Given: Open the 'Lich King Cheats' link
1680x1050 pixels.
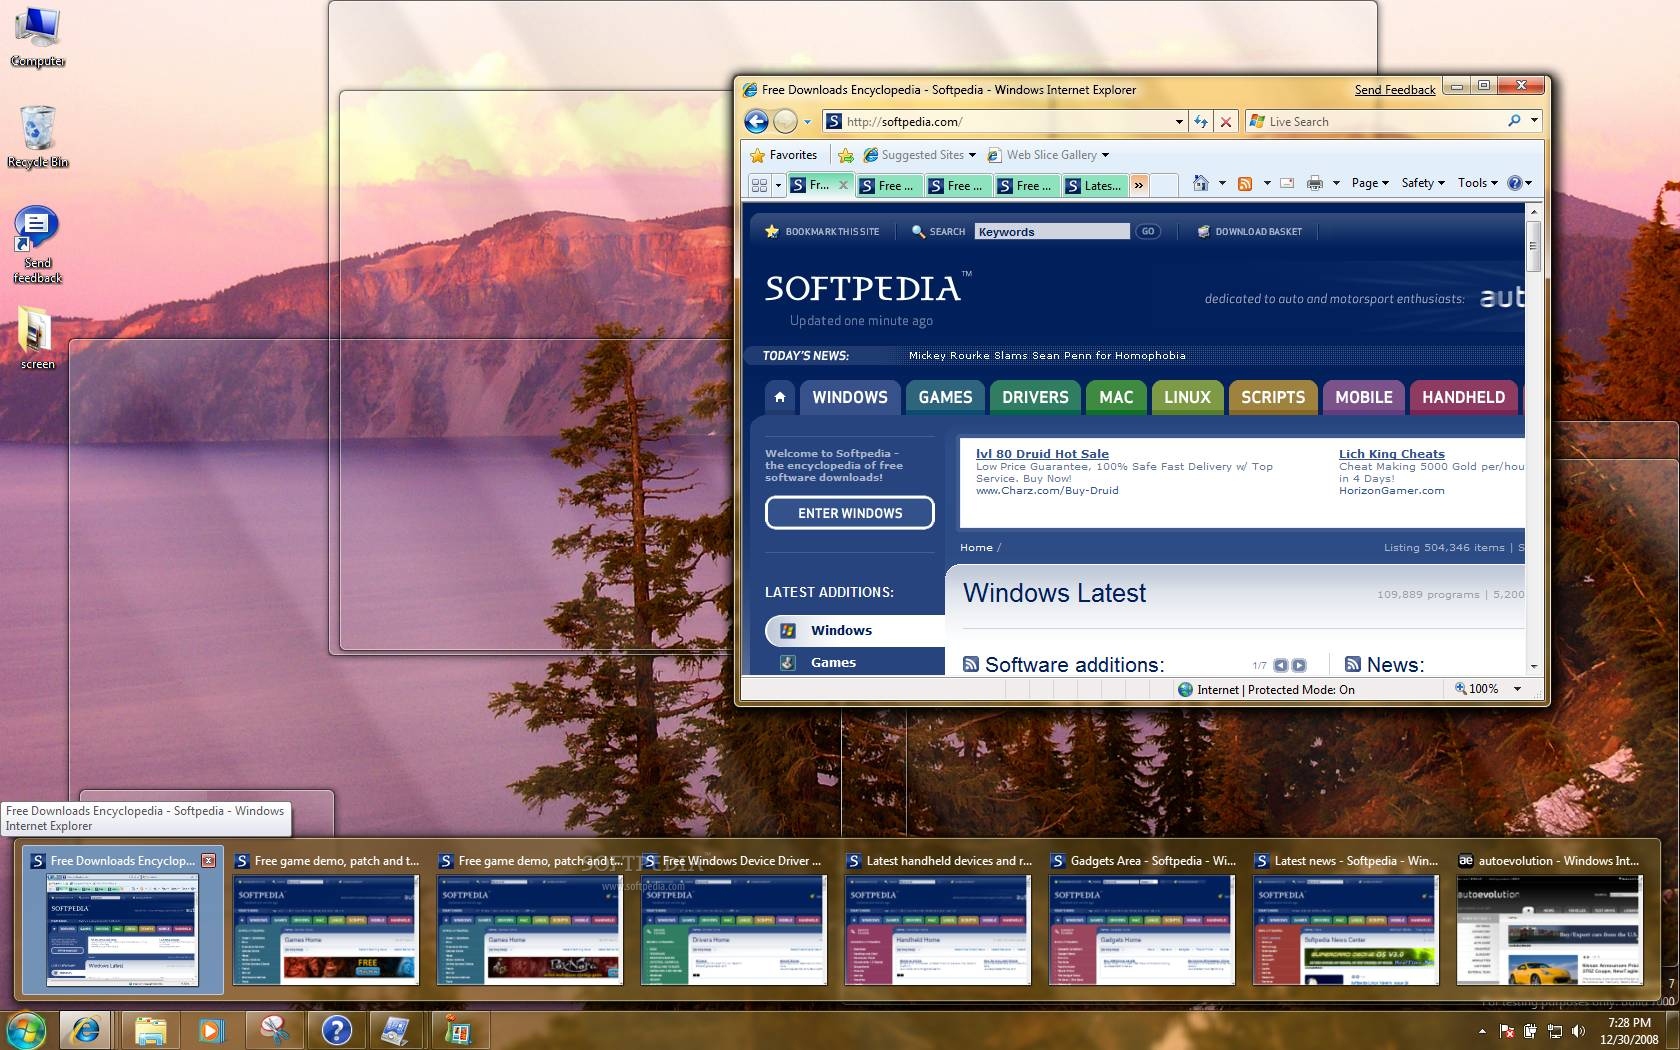Looking at the screenshot, I should tap(1391, 453).
